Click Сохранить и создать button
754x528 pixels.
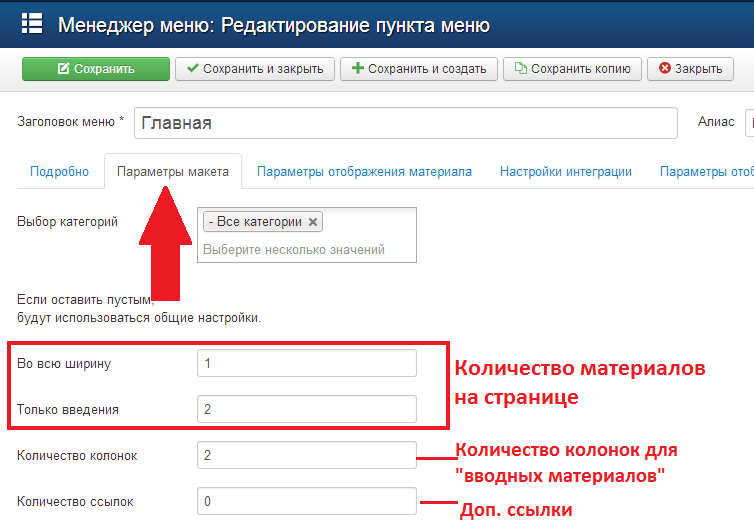point(418,69)
